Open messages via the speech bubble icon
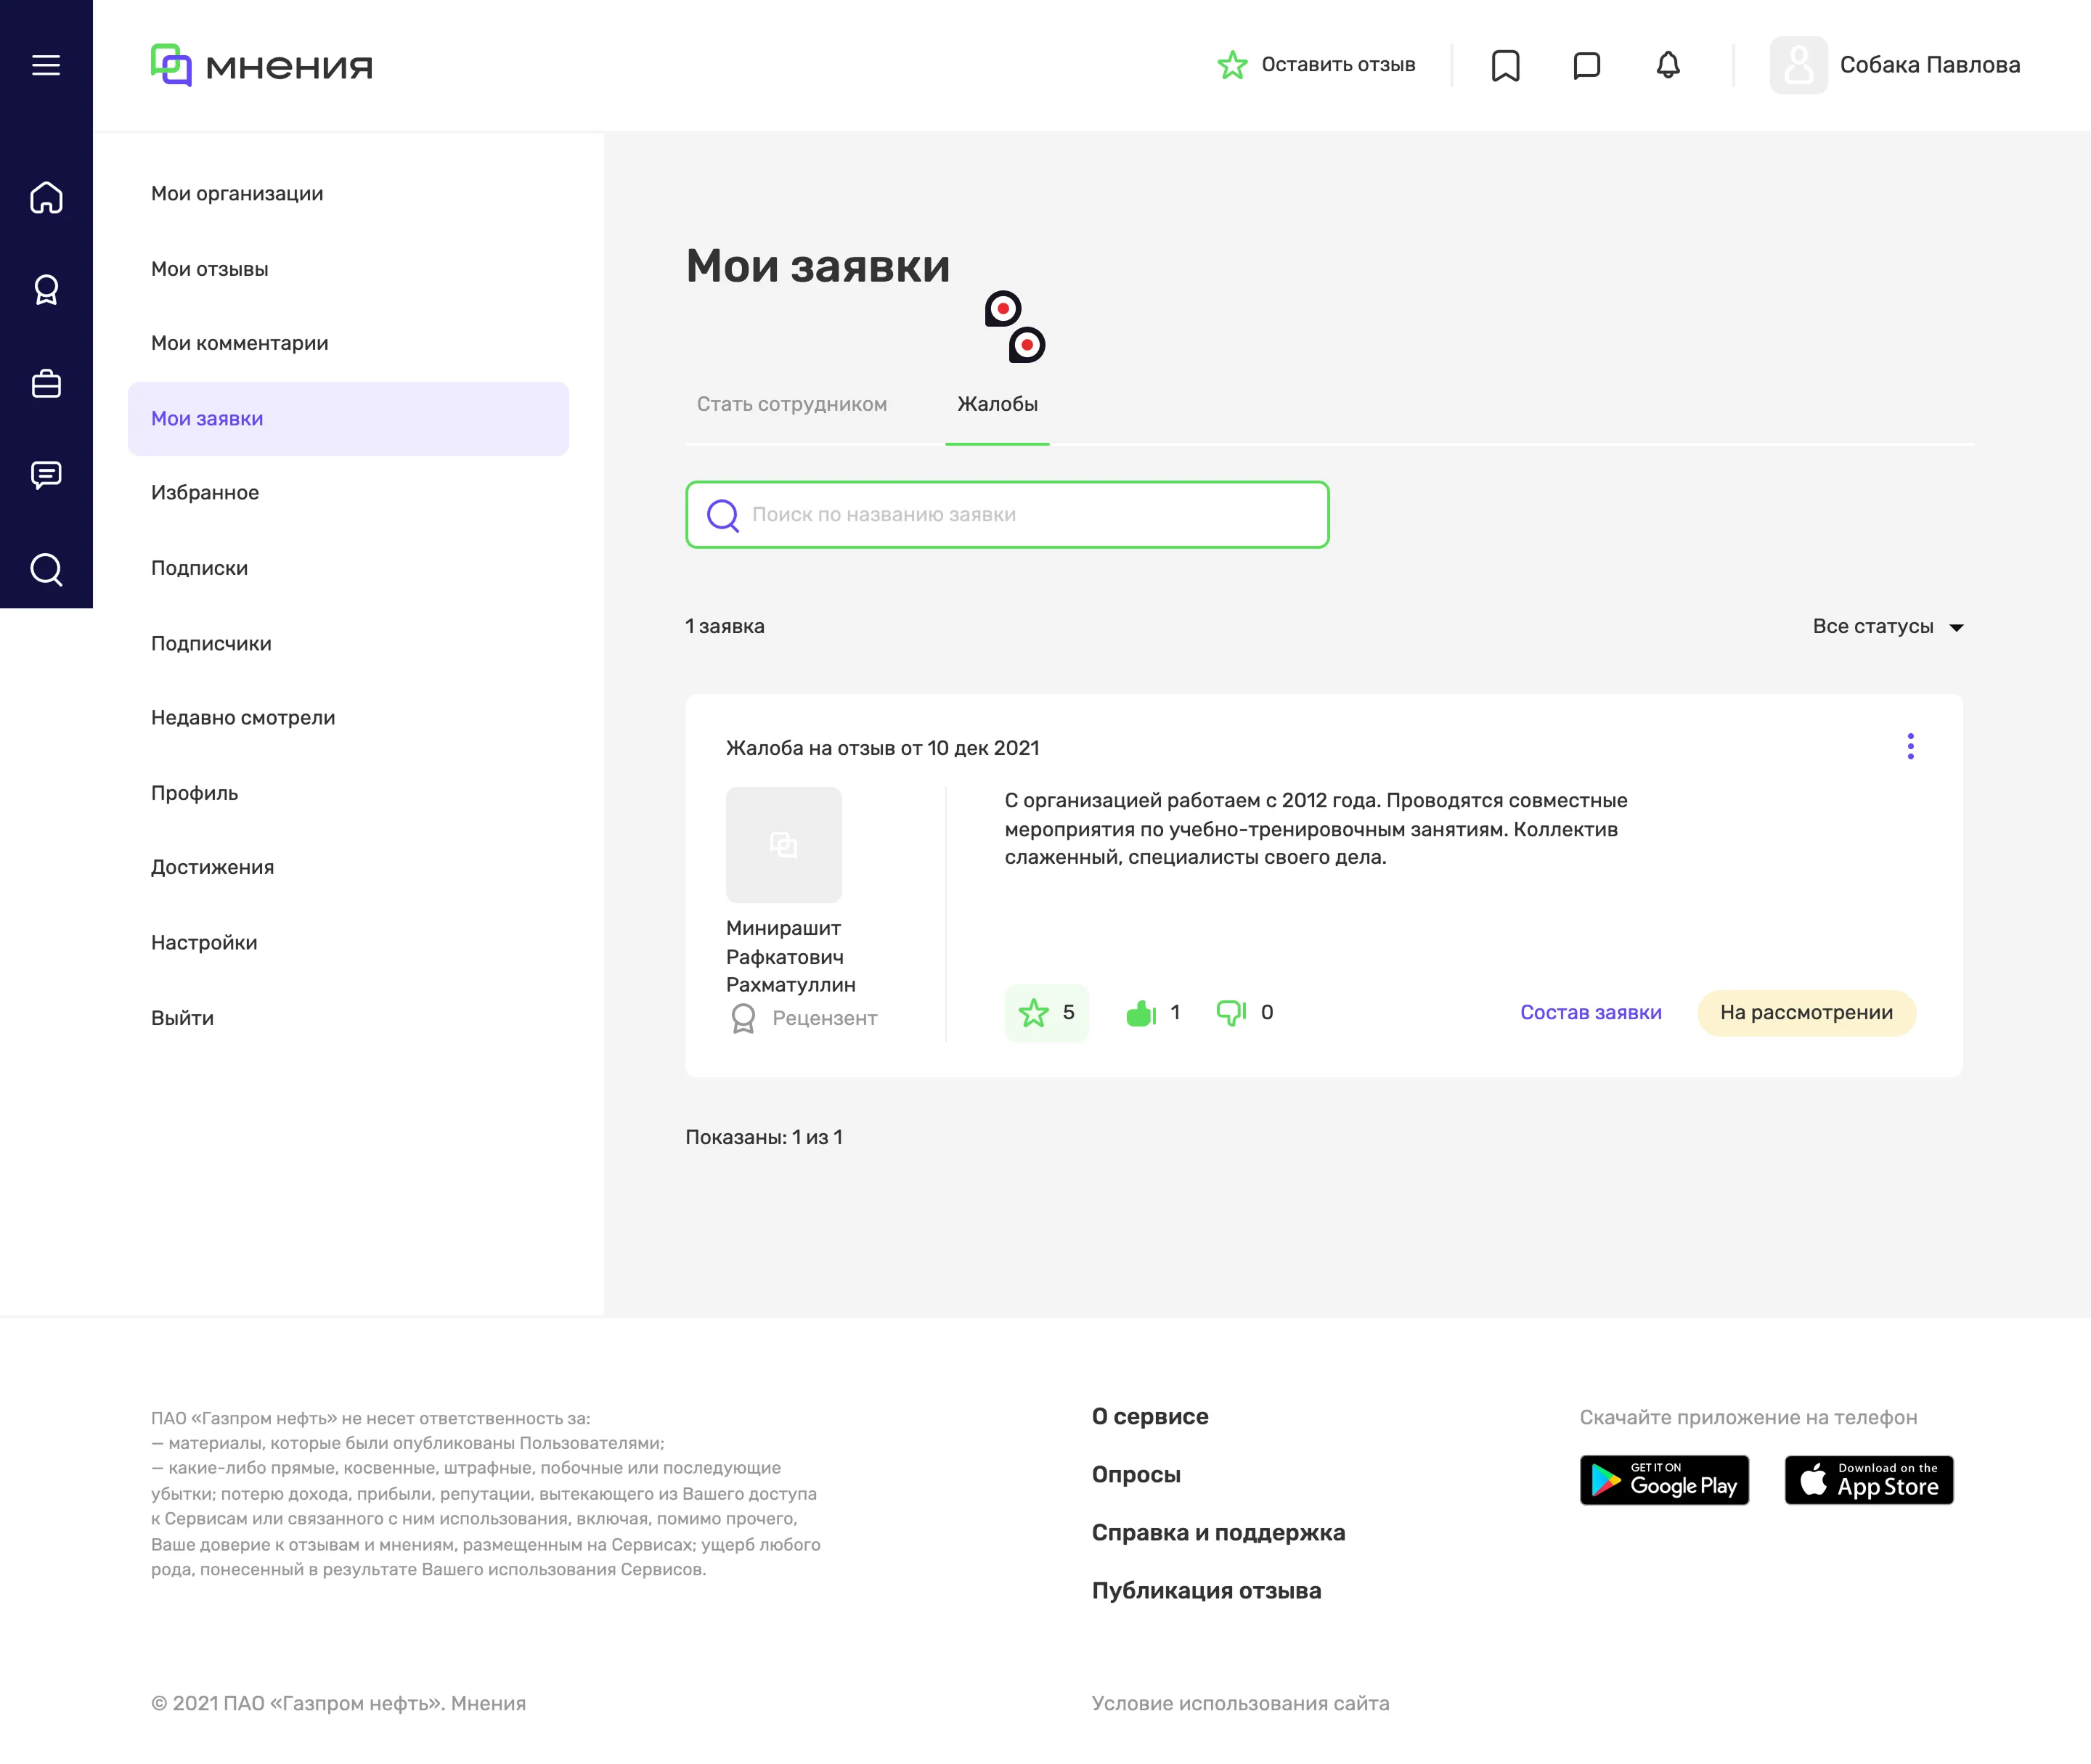Image resolution: width=2091 pixels, height=1764 pixels. (1586, 65)
